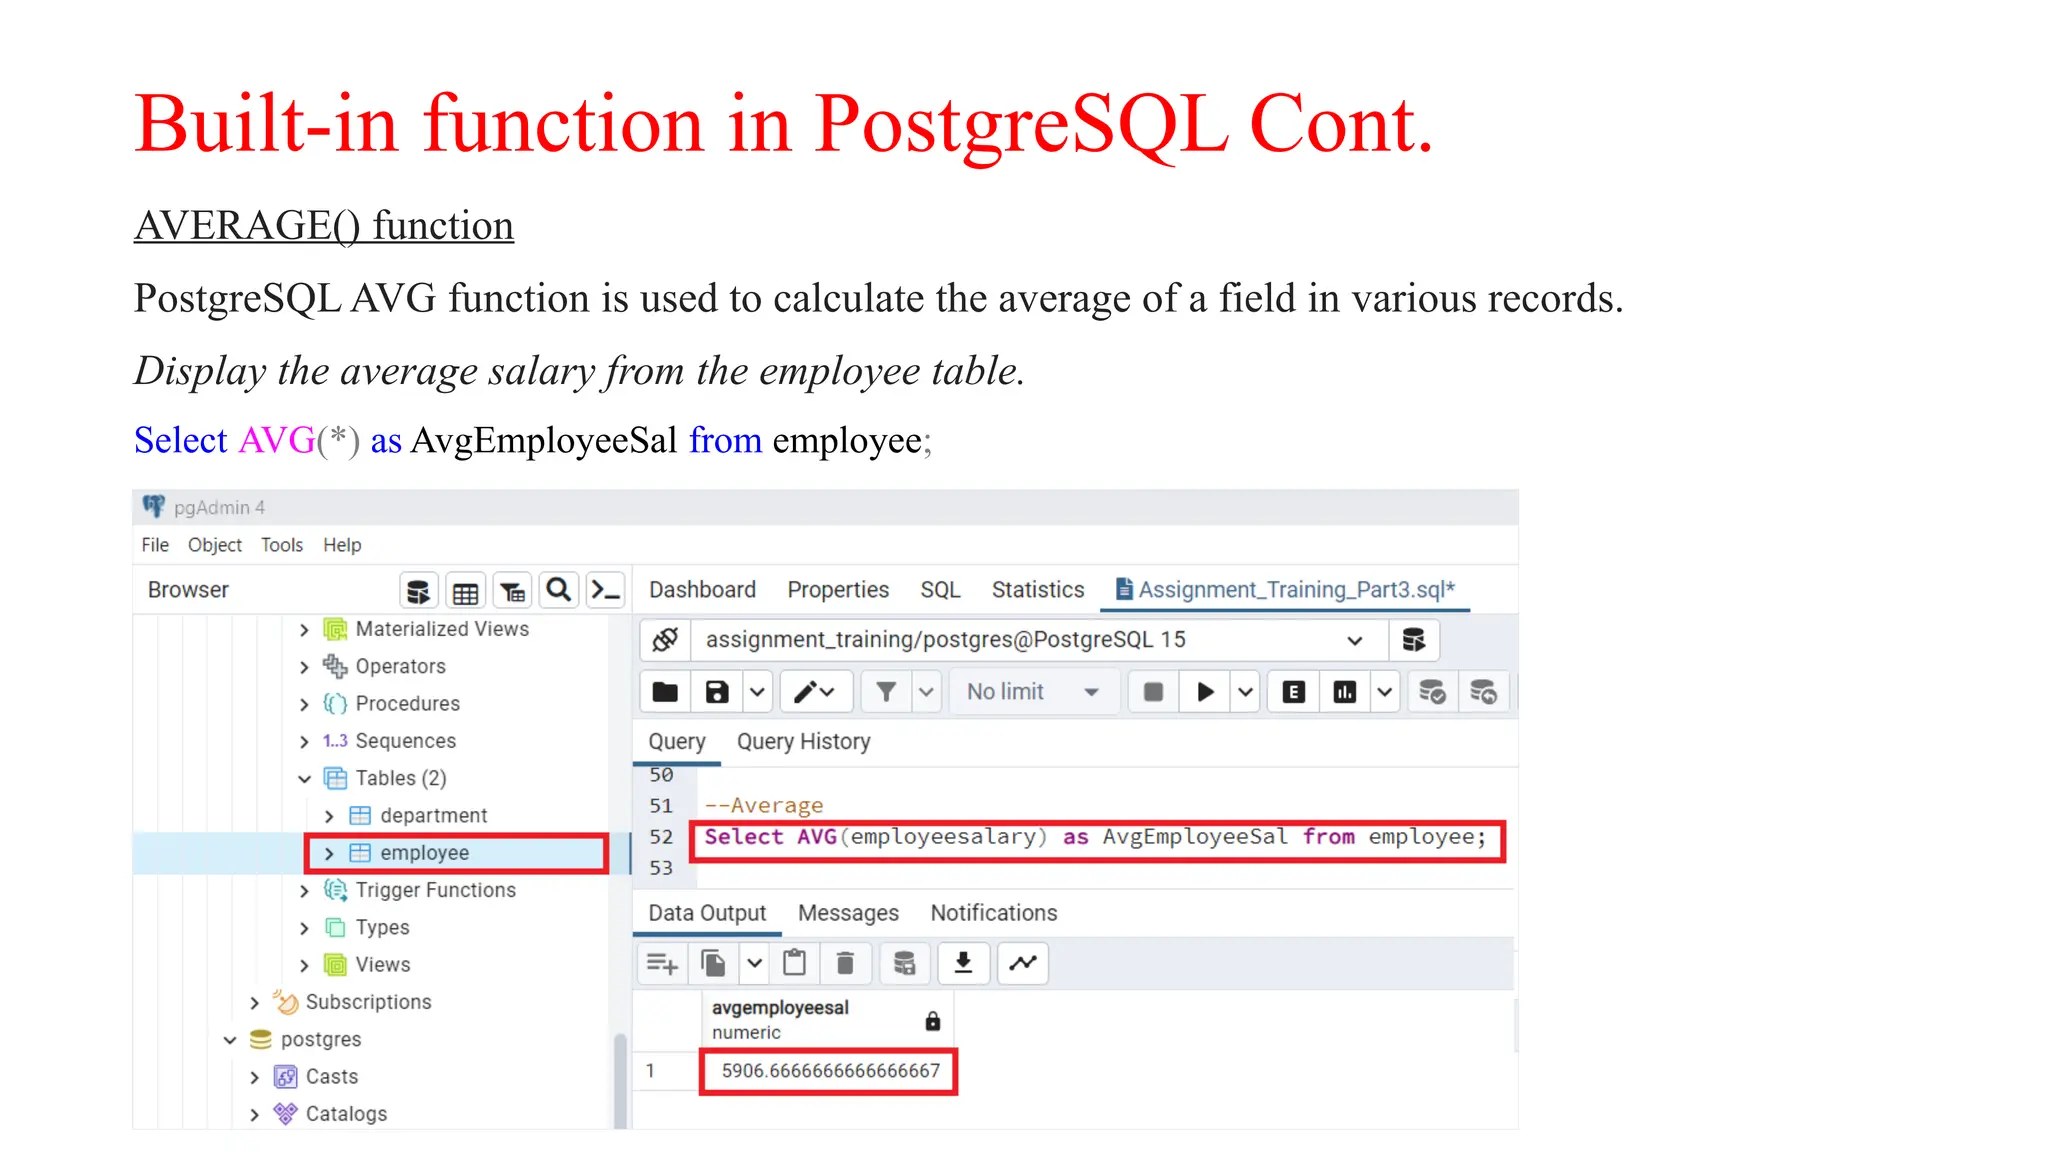Expand Sequences node

(x=304, y=742)
